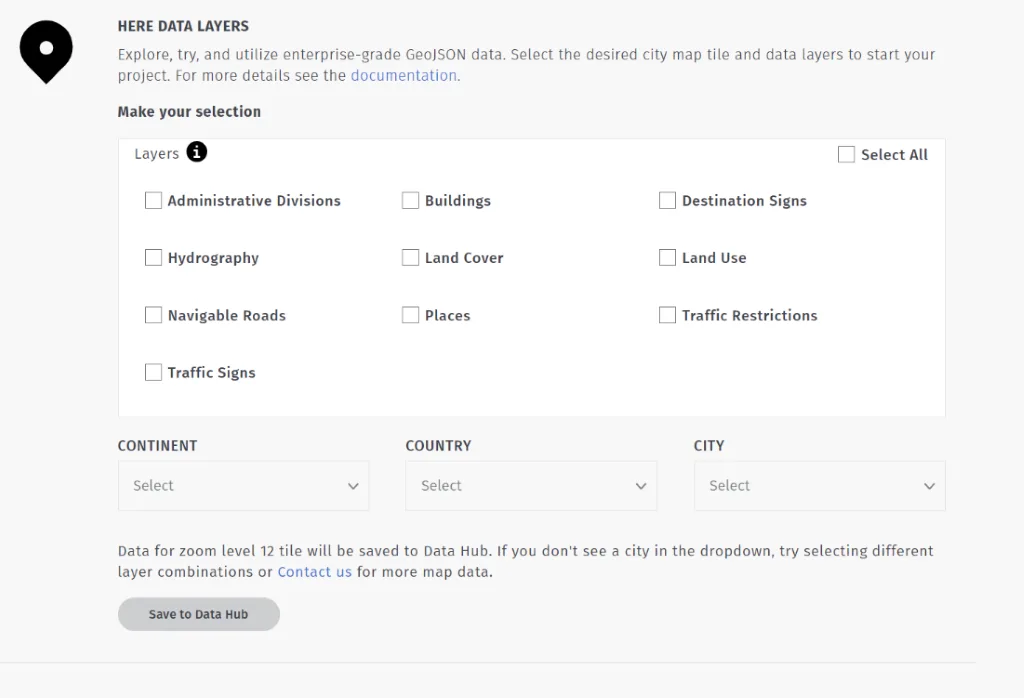Image resolution: width=1024 pixels, height=698 pixels.
Task: Click the black map pin icon
Action: coord(46,52)
